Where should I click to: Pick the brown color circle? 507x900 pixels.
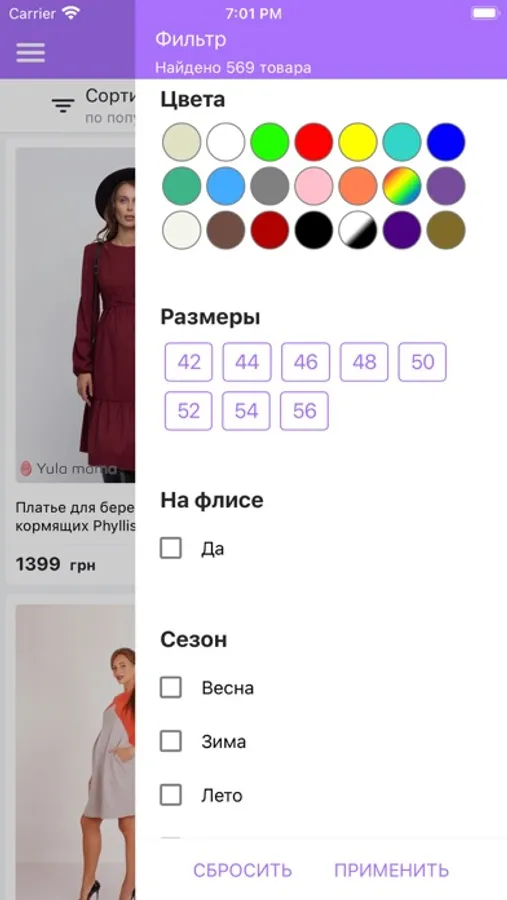(x=226, y=230)
